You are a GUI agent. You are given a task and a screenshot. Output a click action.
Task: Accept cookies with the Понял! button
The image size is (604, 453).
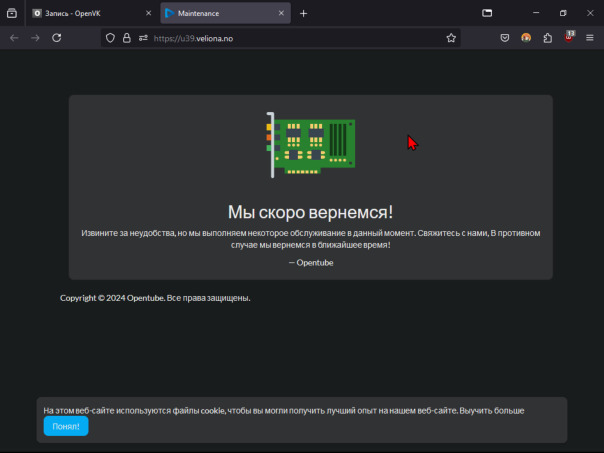pos(66,426)
